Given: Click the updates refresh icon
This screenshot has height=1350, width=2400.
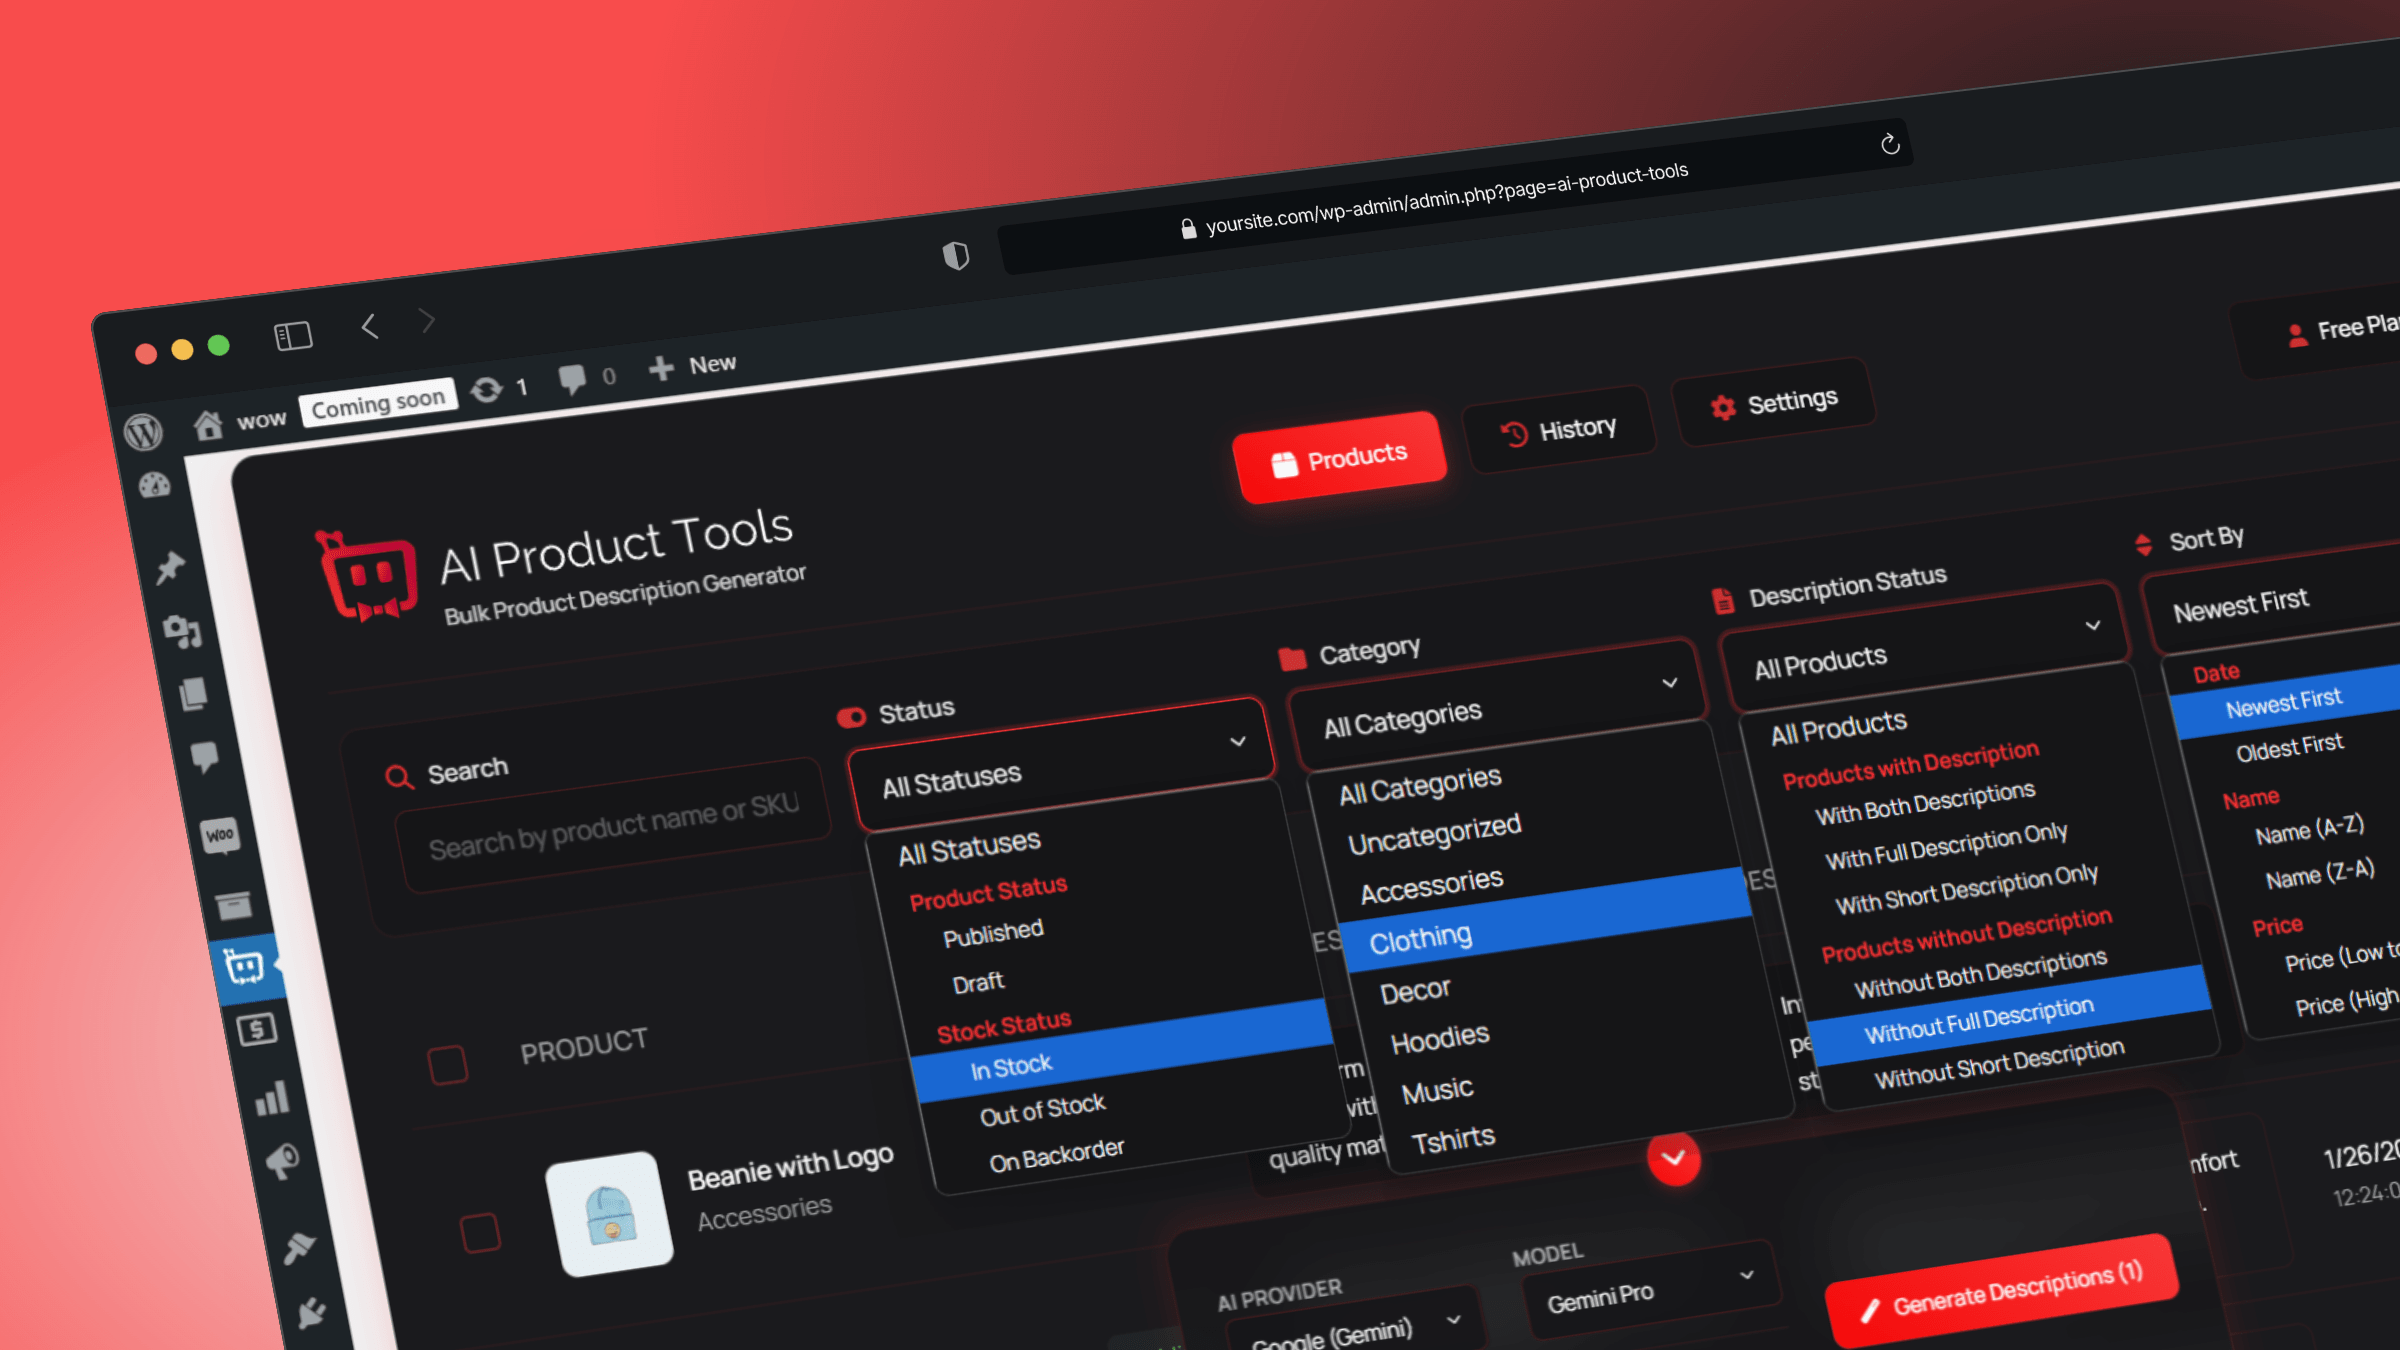Looking at the screenshot, I should click(x=487, y=389).
